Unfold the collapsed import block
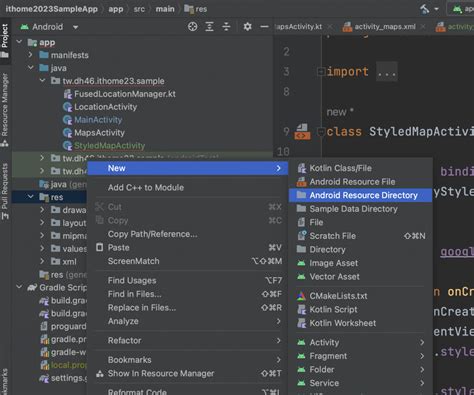This screenshot has height=395, width=474. coord(321,71)
